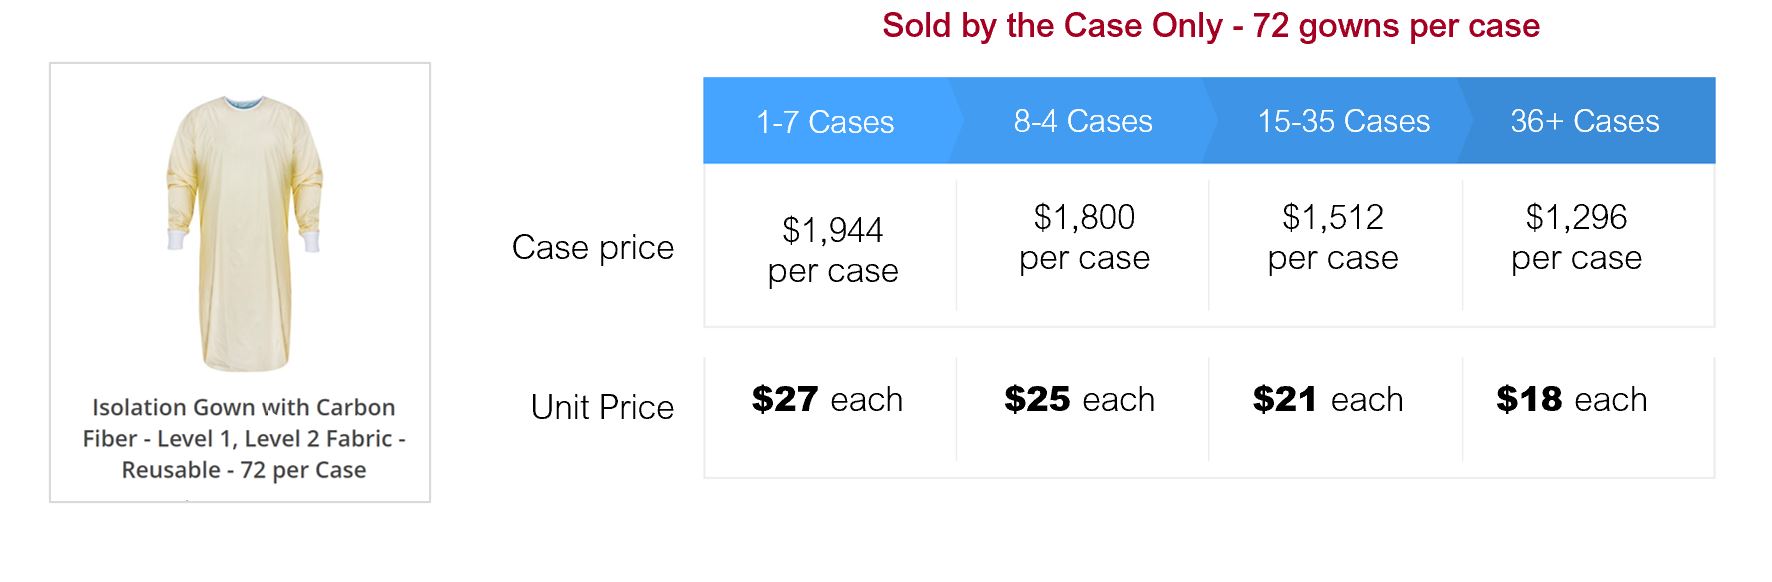Click the $1,944 per case price cell
Viewport: 1772px width, 582px height.
(x=832, y=250)
